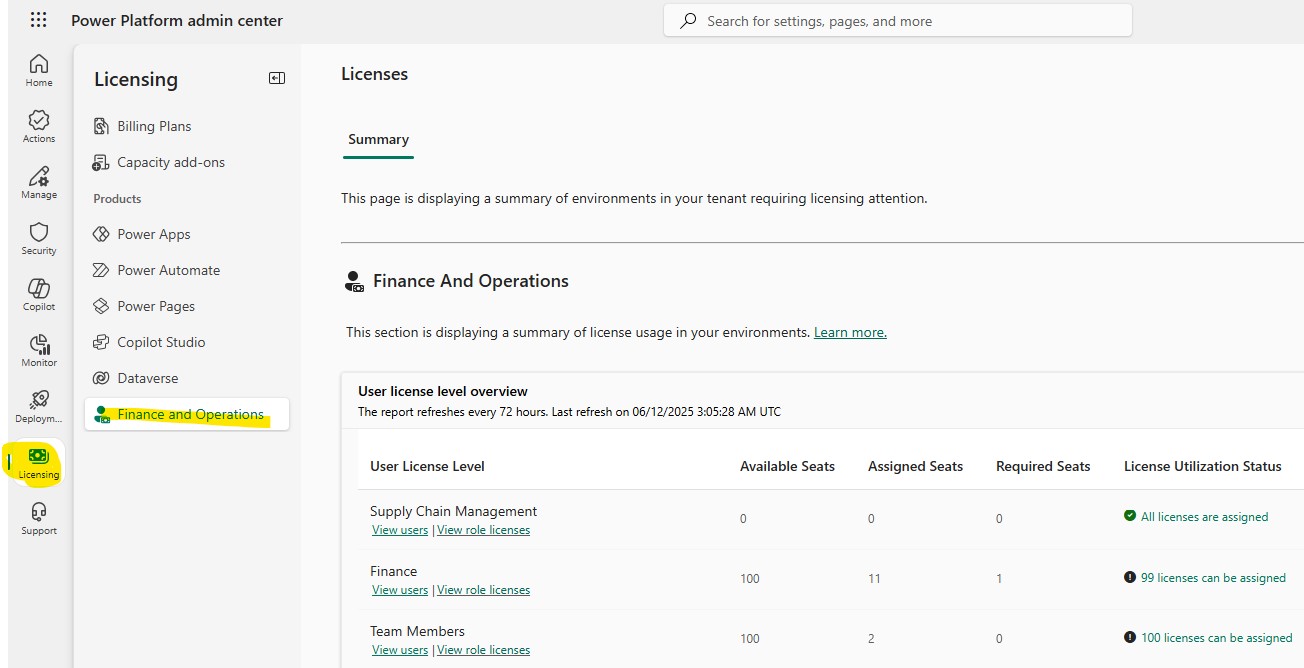Open Manage in the left rail

click(x=39, y=182)
